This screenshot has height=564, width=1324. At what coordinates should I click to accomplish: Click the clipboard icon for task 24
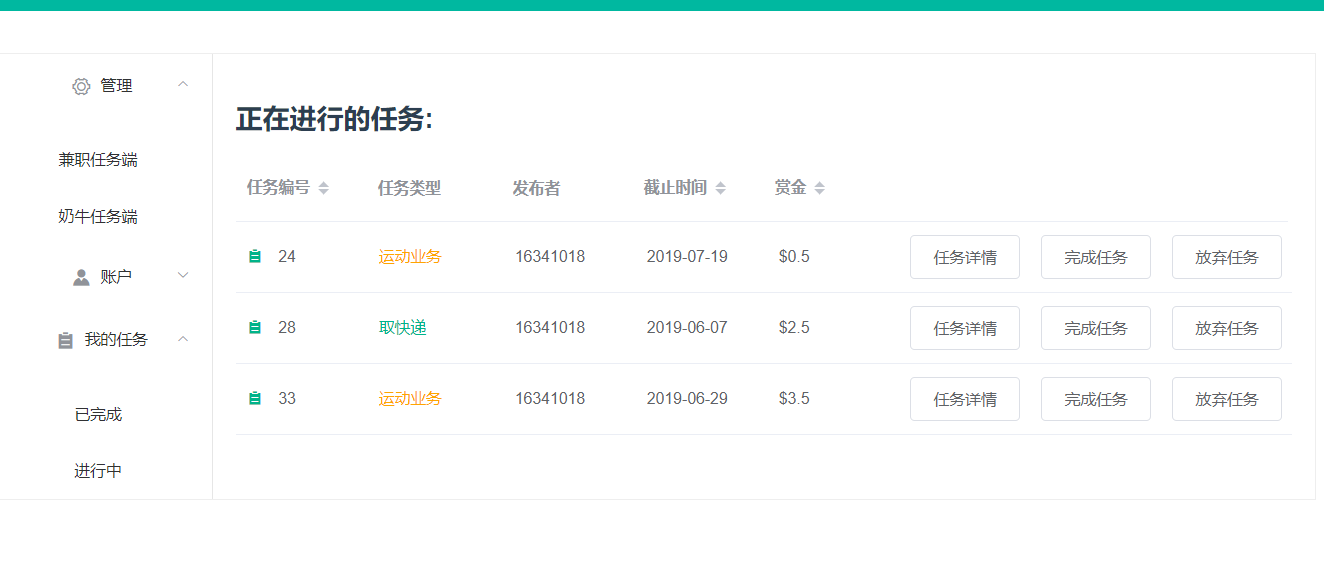pyautogui.click(x=255, y=257)
